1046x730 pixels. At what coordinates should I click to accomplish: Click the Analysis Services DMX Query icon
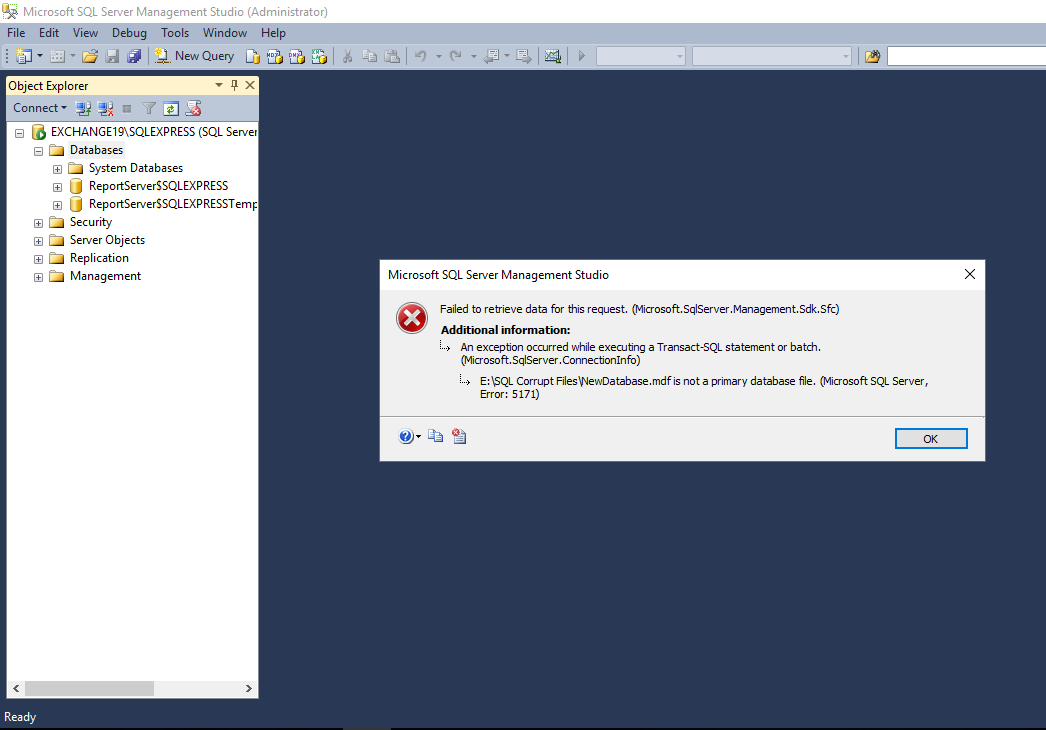pos(297,57)
